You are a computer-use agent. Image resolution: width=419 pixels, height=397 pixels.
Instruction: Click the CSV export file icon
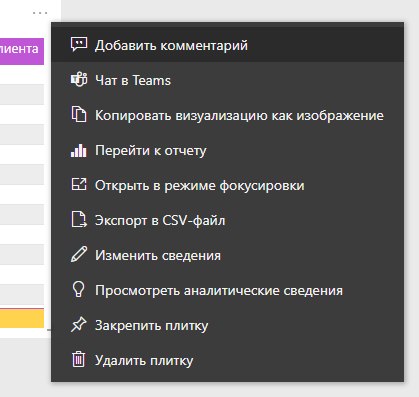[79, 219]
